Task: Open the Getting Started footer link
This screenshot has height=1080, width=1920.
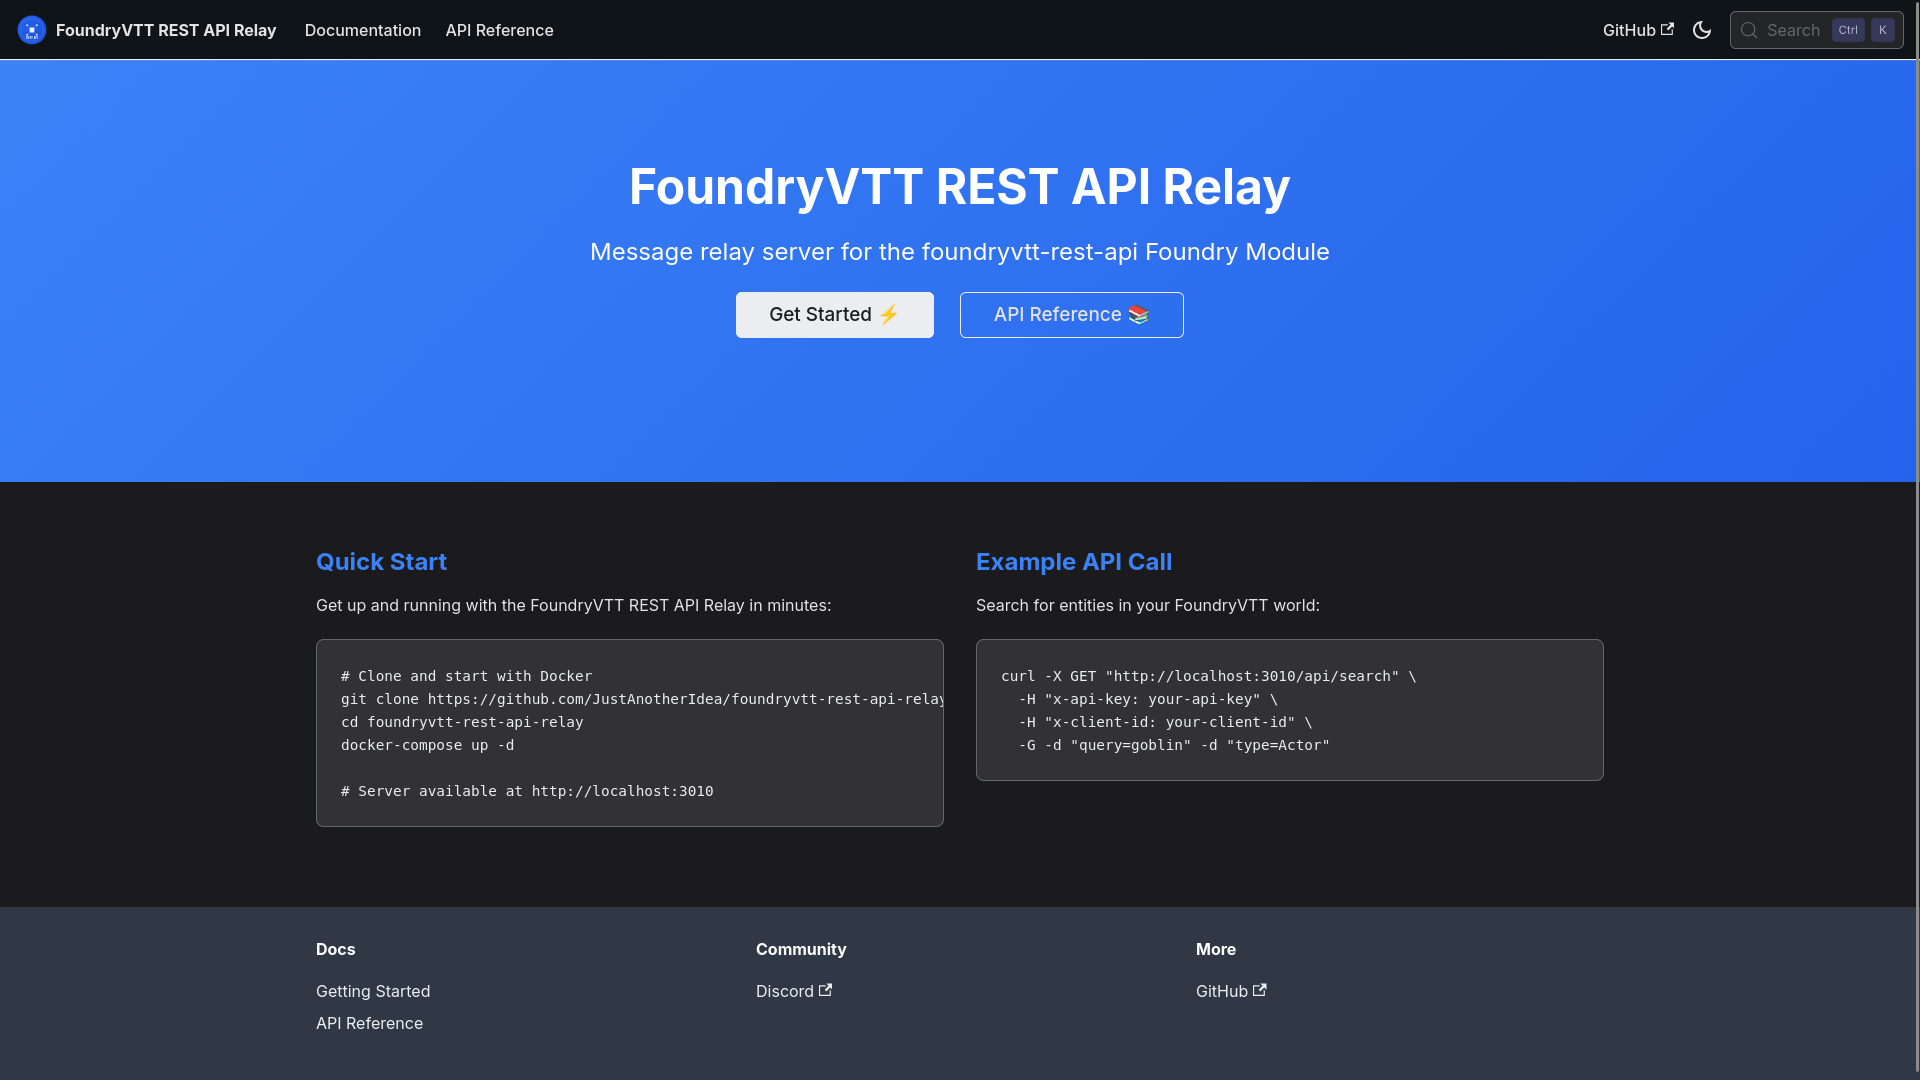Action: click(x=373, y=991)
